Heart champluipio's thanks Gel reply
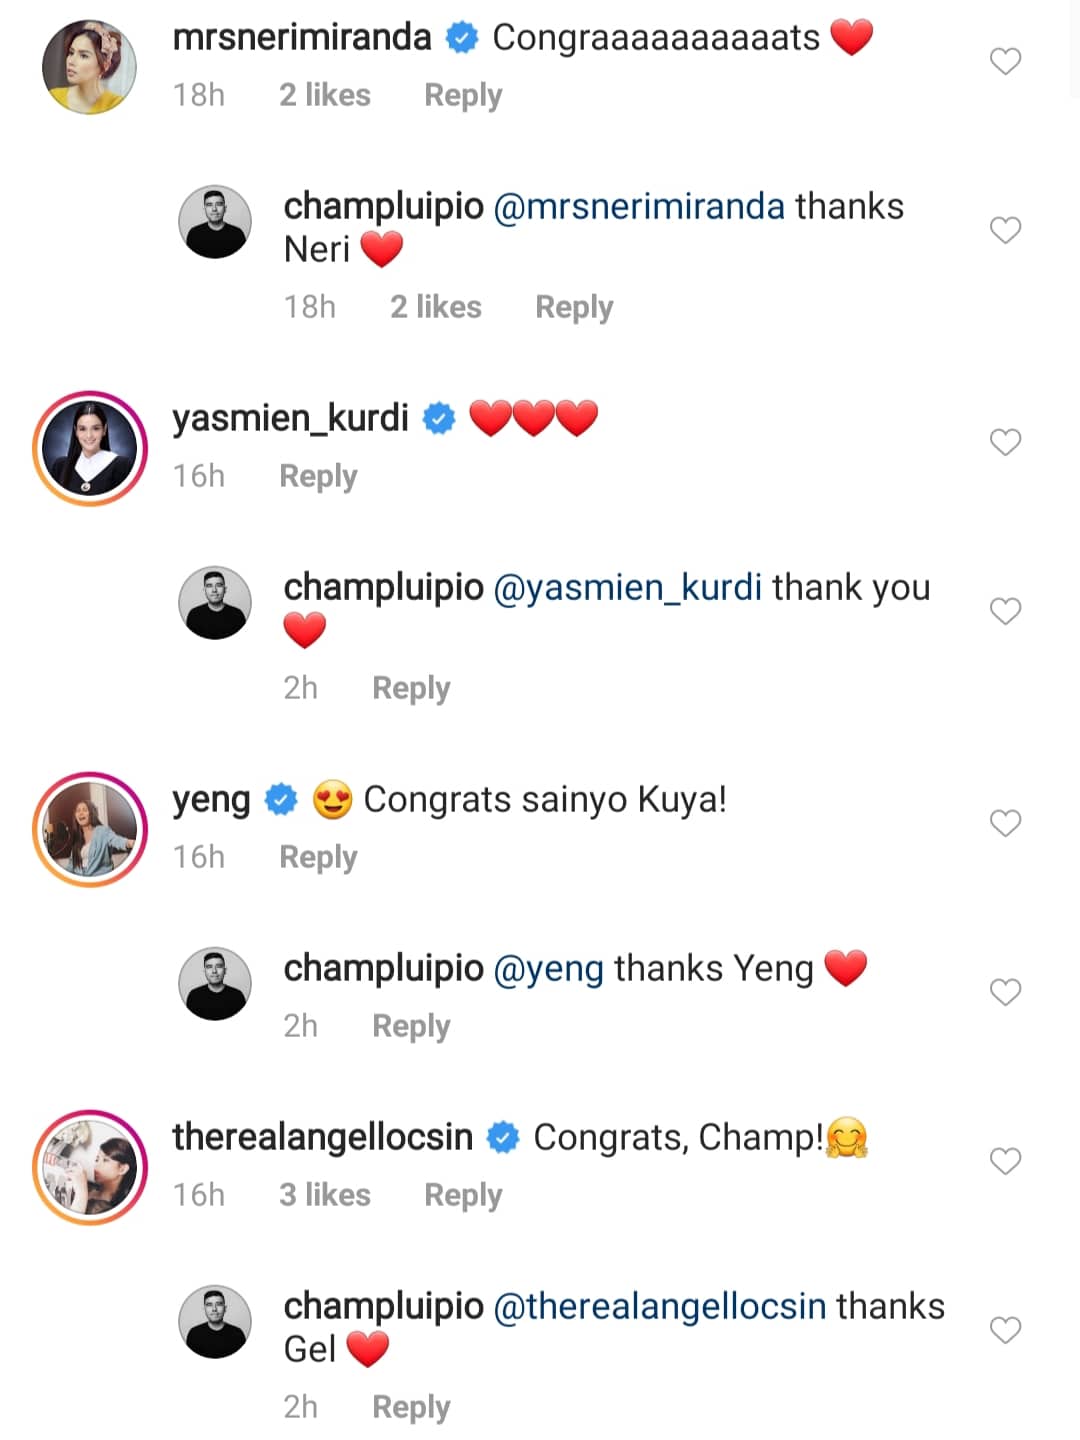 (x=1005, y=1330)
